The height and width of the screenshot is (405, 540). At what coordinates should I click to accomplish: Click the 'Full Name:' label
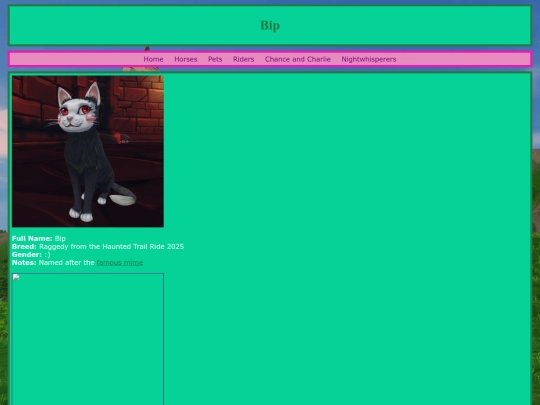click(x=32, y=239)
